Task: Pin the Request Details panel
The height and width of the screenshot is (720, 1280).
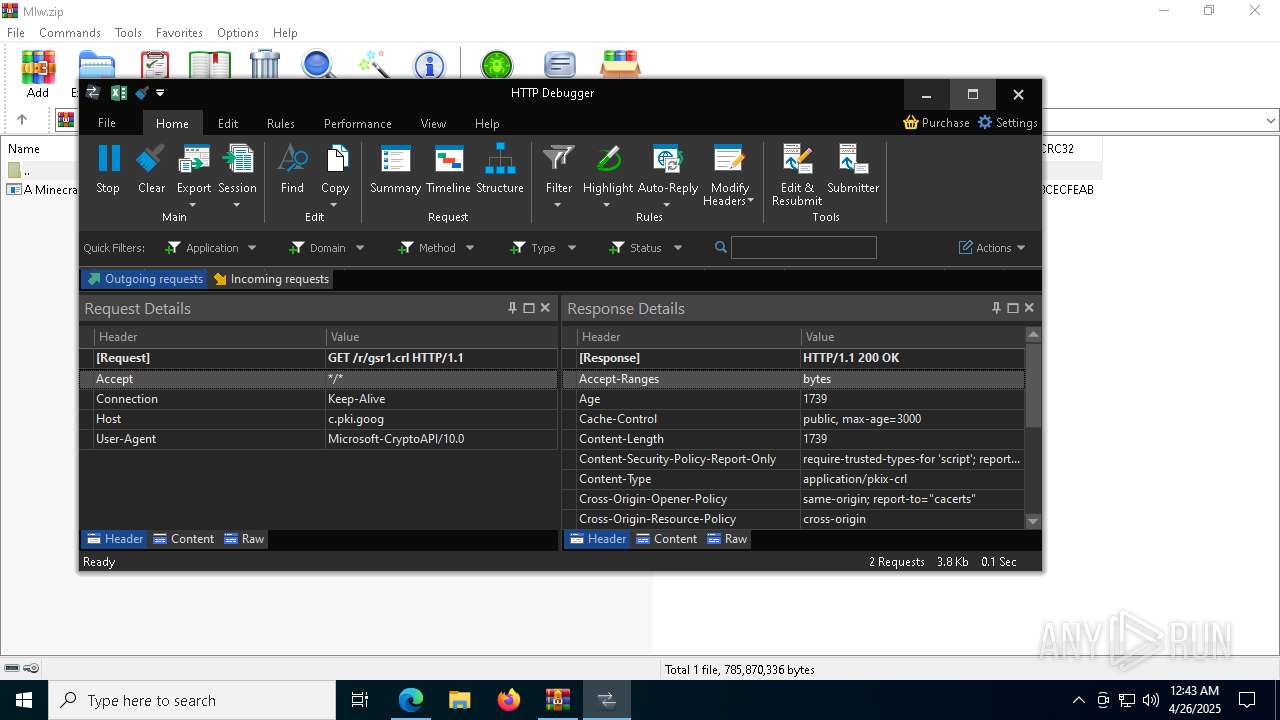Action: (513, 308)
